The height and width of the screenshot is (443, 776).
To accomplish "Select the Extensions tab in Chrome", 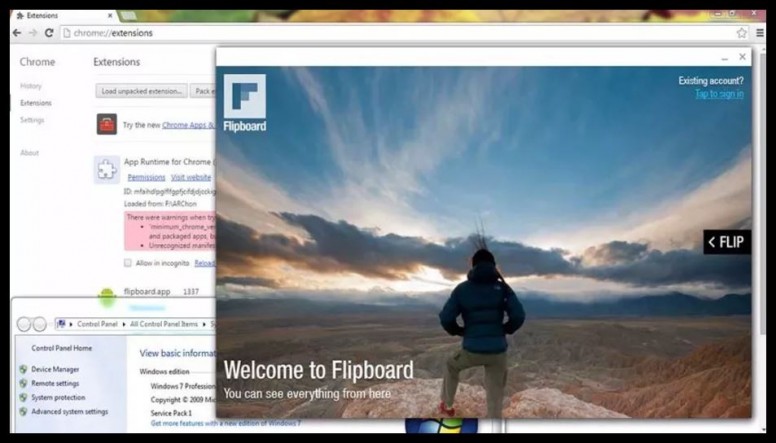I will tap(64, 16).
